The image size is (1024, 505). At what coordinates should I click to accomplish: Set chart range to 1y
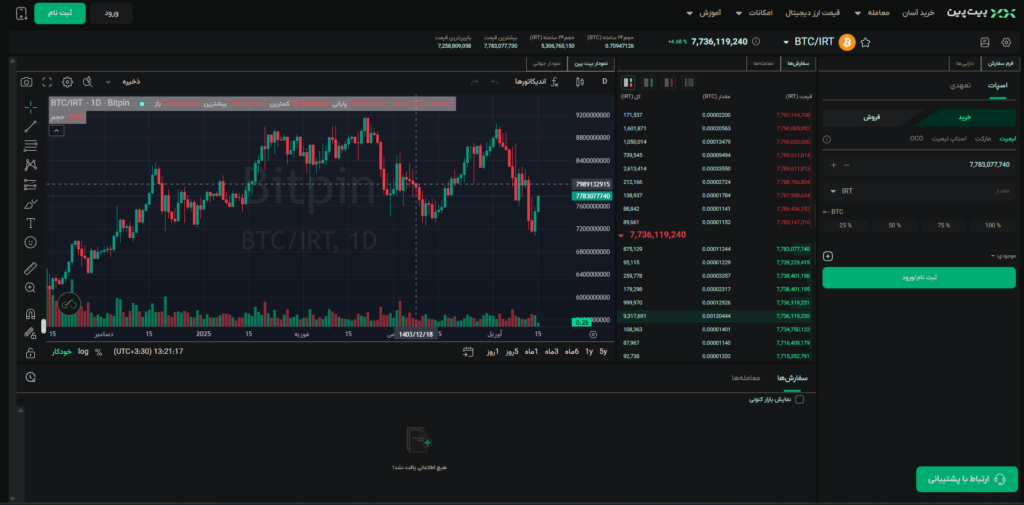pyautogui.click(x=589, y=351)
